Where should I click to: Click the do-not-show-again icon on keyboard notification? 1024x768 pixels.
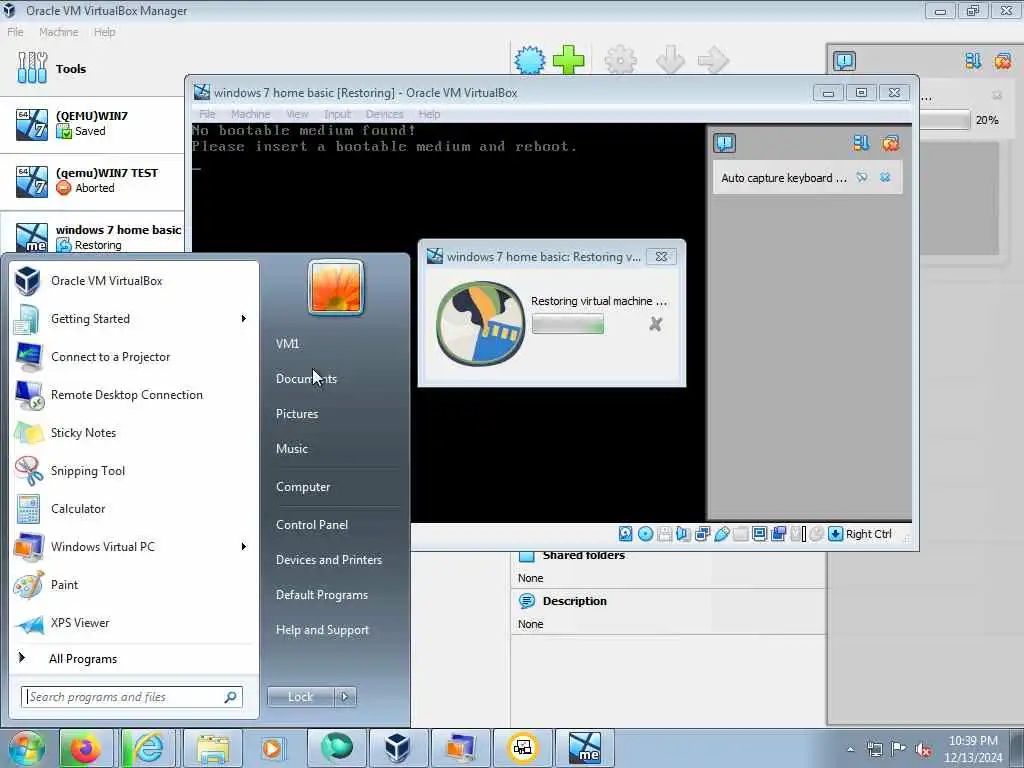click(862, 178)
